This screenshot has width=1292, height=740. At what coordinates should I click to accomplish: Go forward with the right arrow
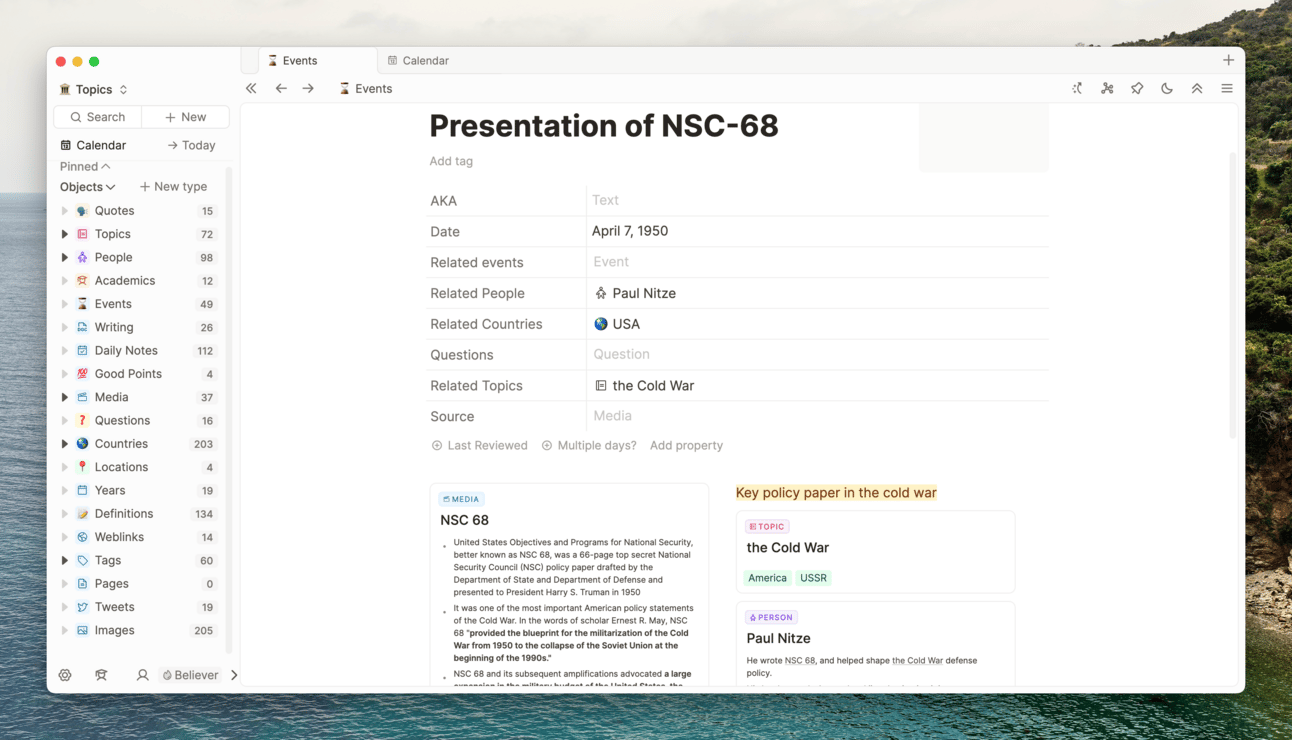[x=308, y=89]
